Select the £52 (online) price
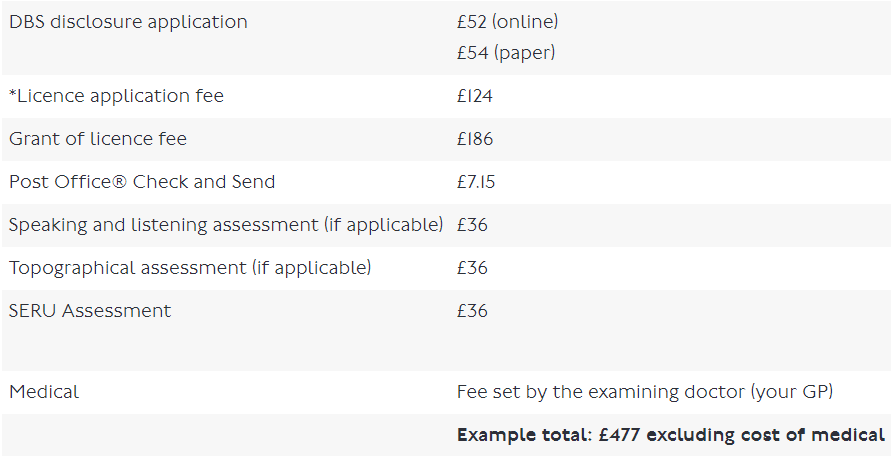This screenshot has height=456, width=892. [x=507, y=22]
